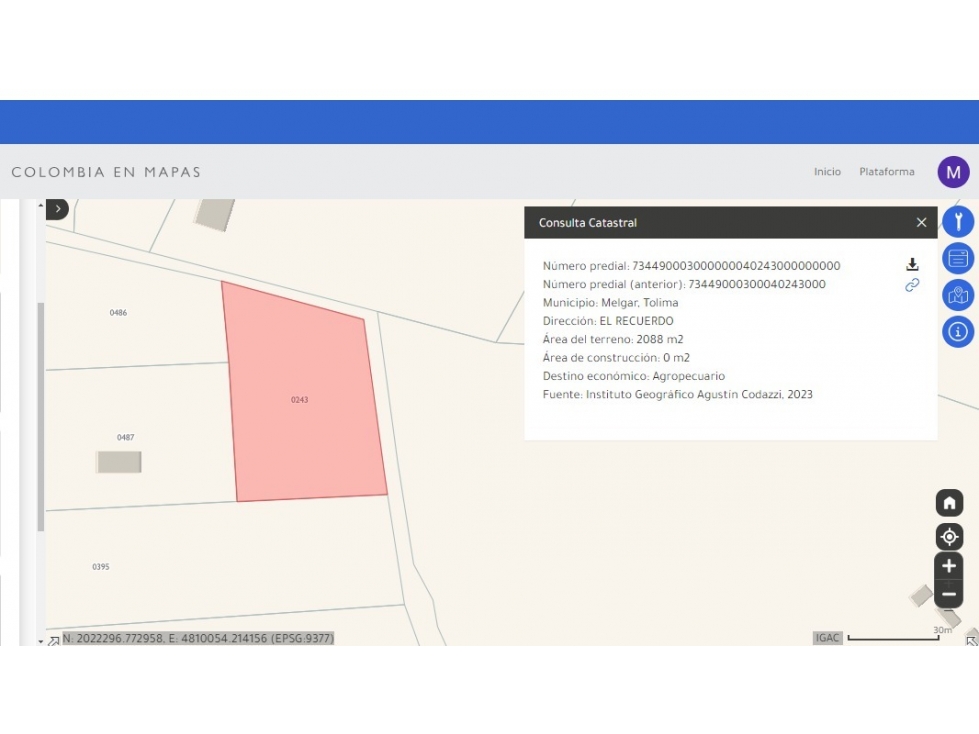Click the Número predial (anterior) line
Image resolution: width=979 pixels, height=734 pixels.
pyautogui.click(x=684, y=285)
